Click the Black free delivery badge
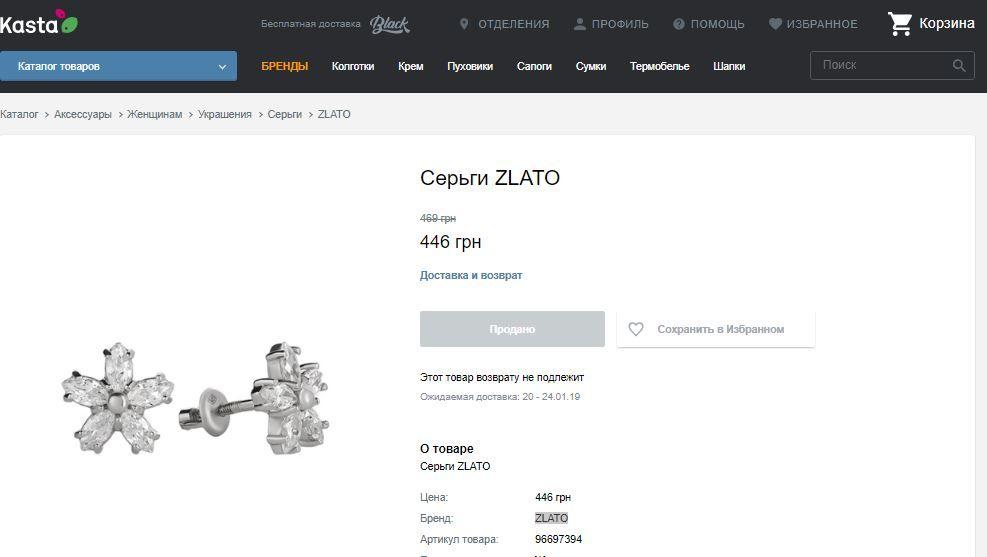Image resolution: width=987 pixels, height=557 pixels. 389,24
